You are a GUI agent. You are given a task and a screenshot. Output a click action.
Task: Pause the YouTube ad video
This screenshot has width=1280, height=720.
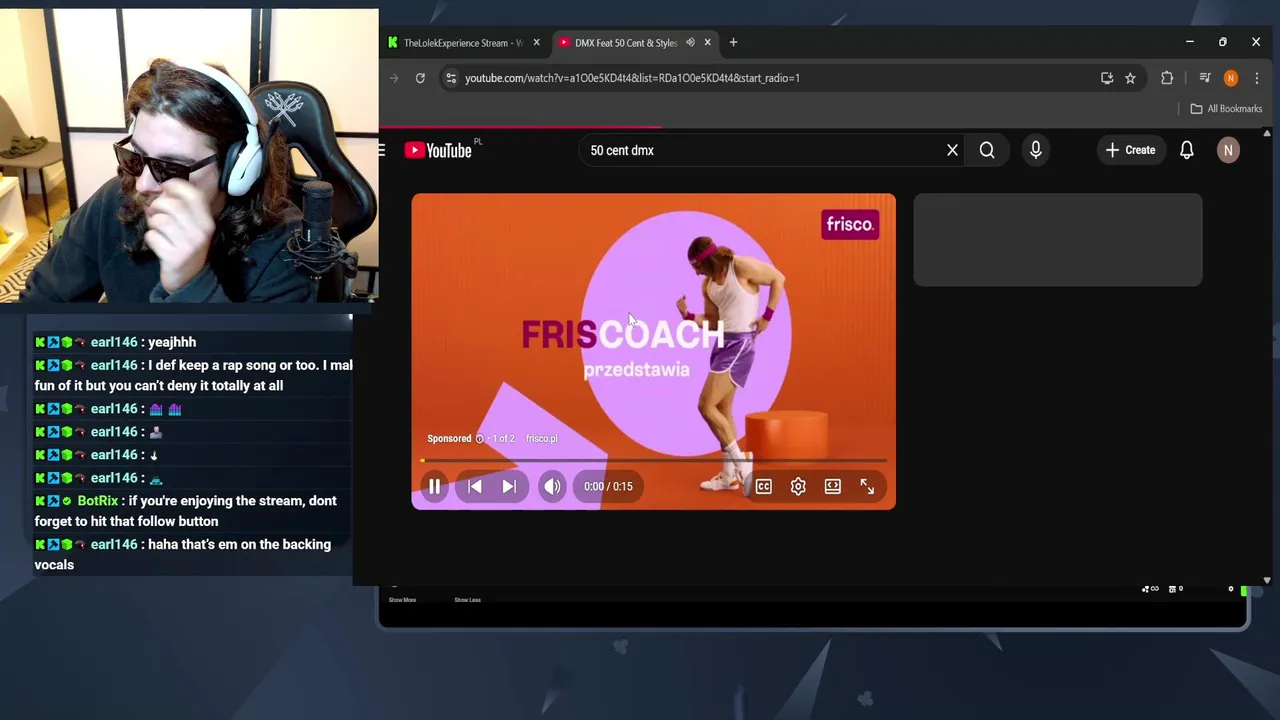tap(434, 486)
